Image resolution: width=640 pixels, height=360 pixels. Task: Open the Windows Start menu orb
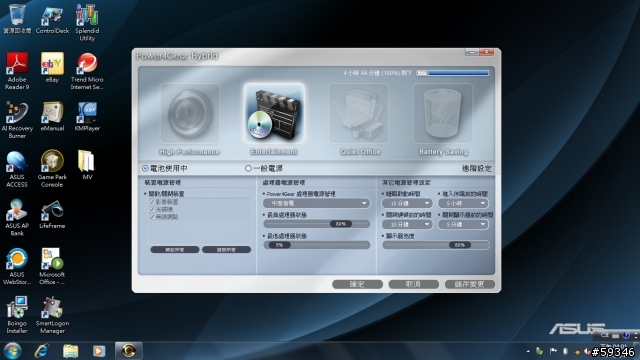click(12, 351)
